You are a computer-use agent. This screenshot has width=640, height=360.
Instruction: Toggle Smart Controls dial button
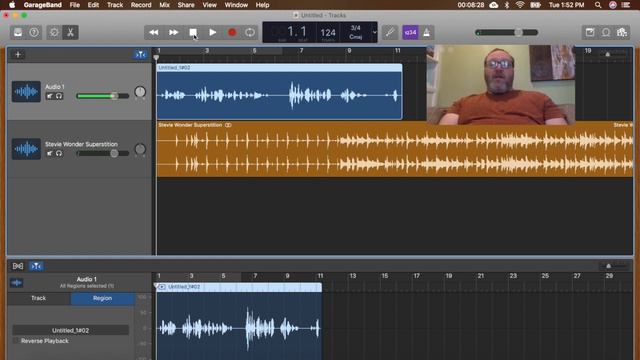tap(54, 33)
